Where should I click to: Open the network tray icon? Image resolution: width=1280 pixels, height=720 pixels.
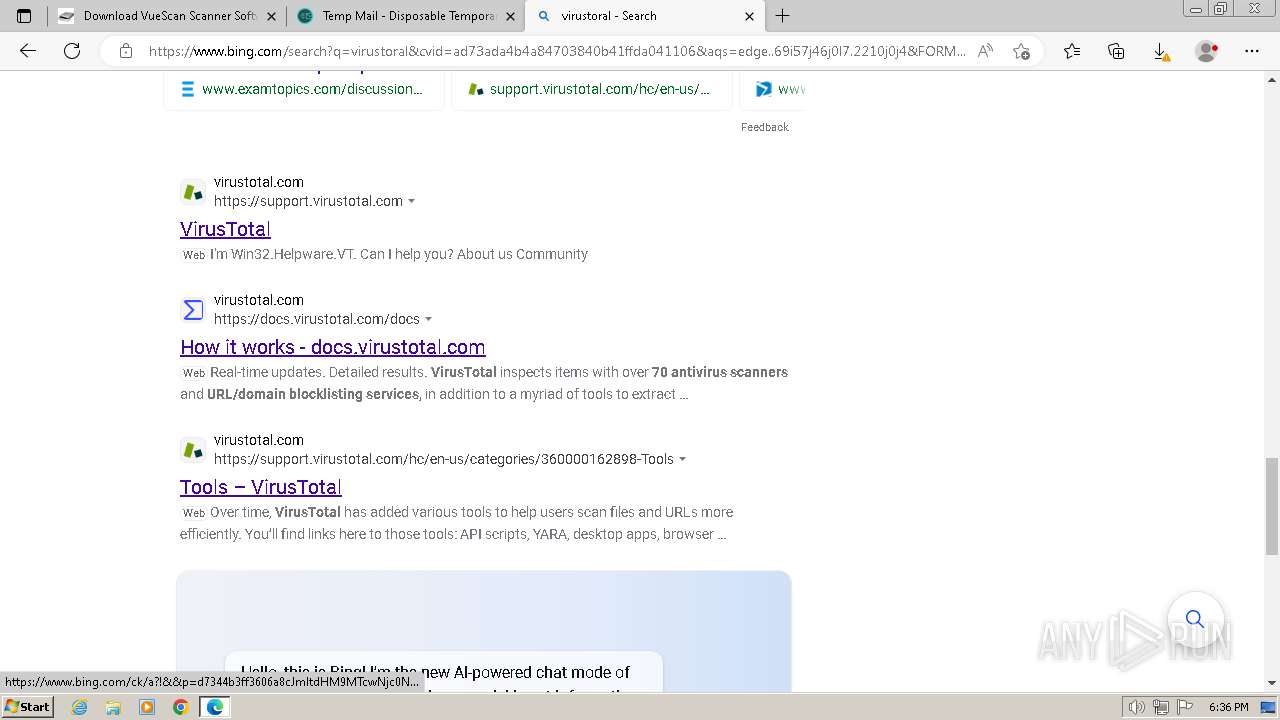(1160, 707)
